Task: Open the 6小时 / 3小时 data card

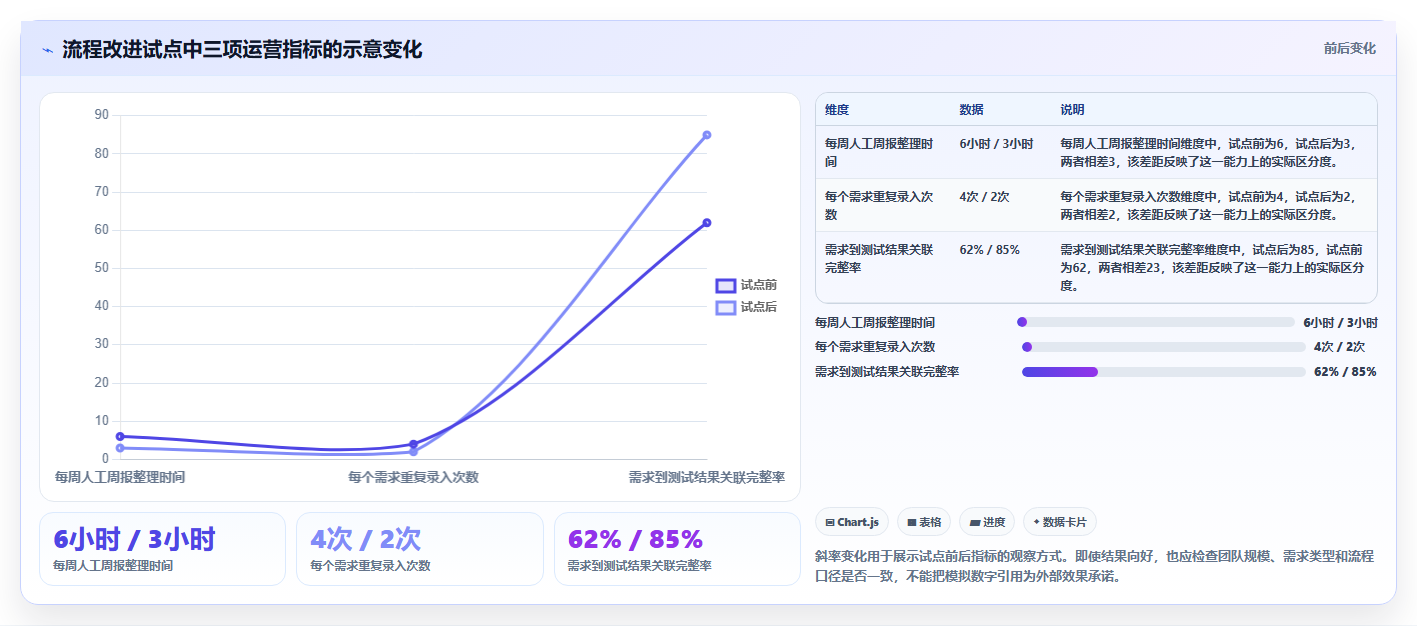Action: click(162, 549)
